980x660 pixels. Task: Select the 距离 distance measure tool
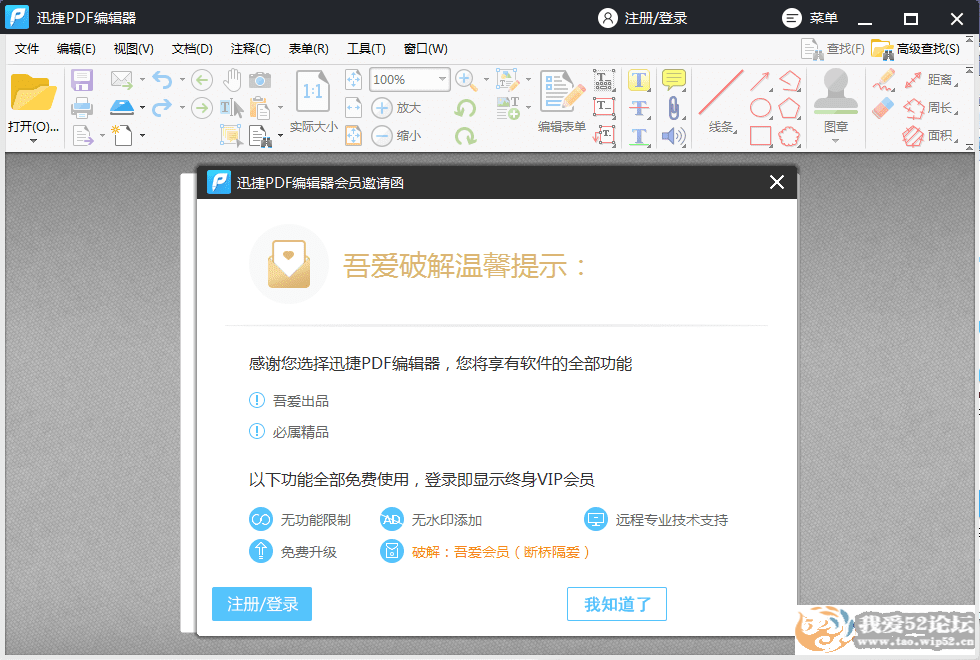click(x=929, y=80)
